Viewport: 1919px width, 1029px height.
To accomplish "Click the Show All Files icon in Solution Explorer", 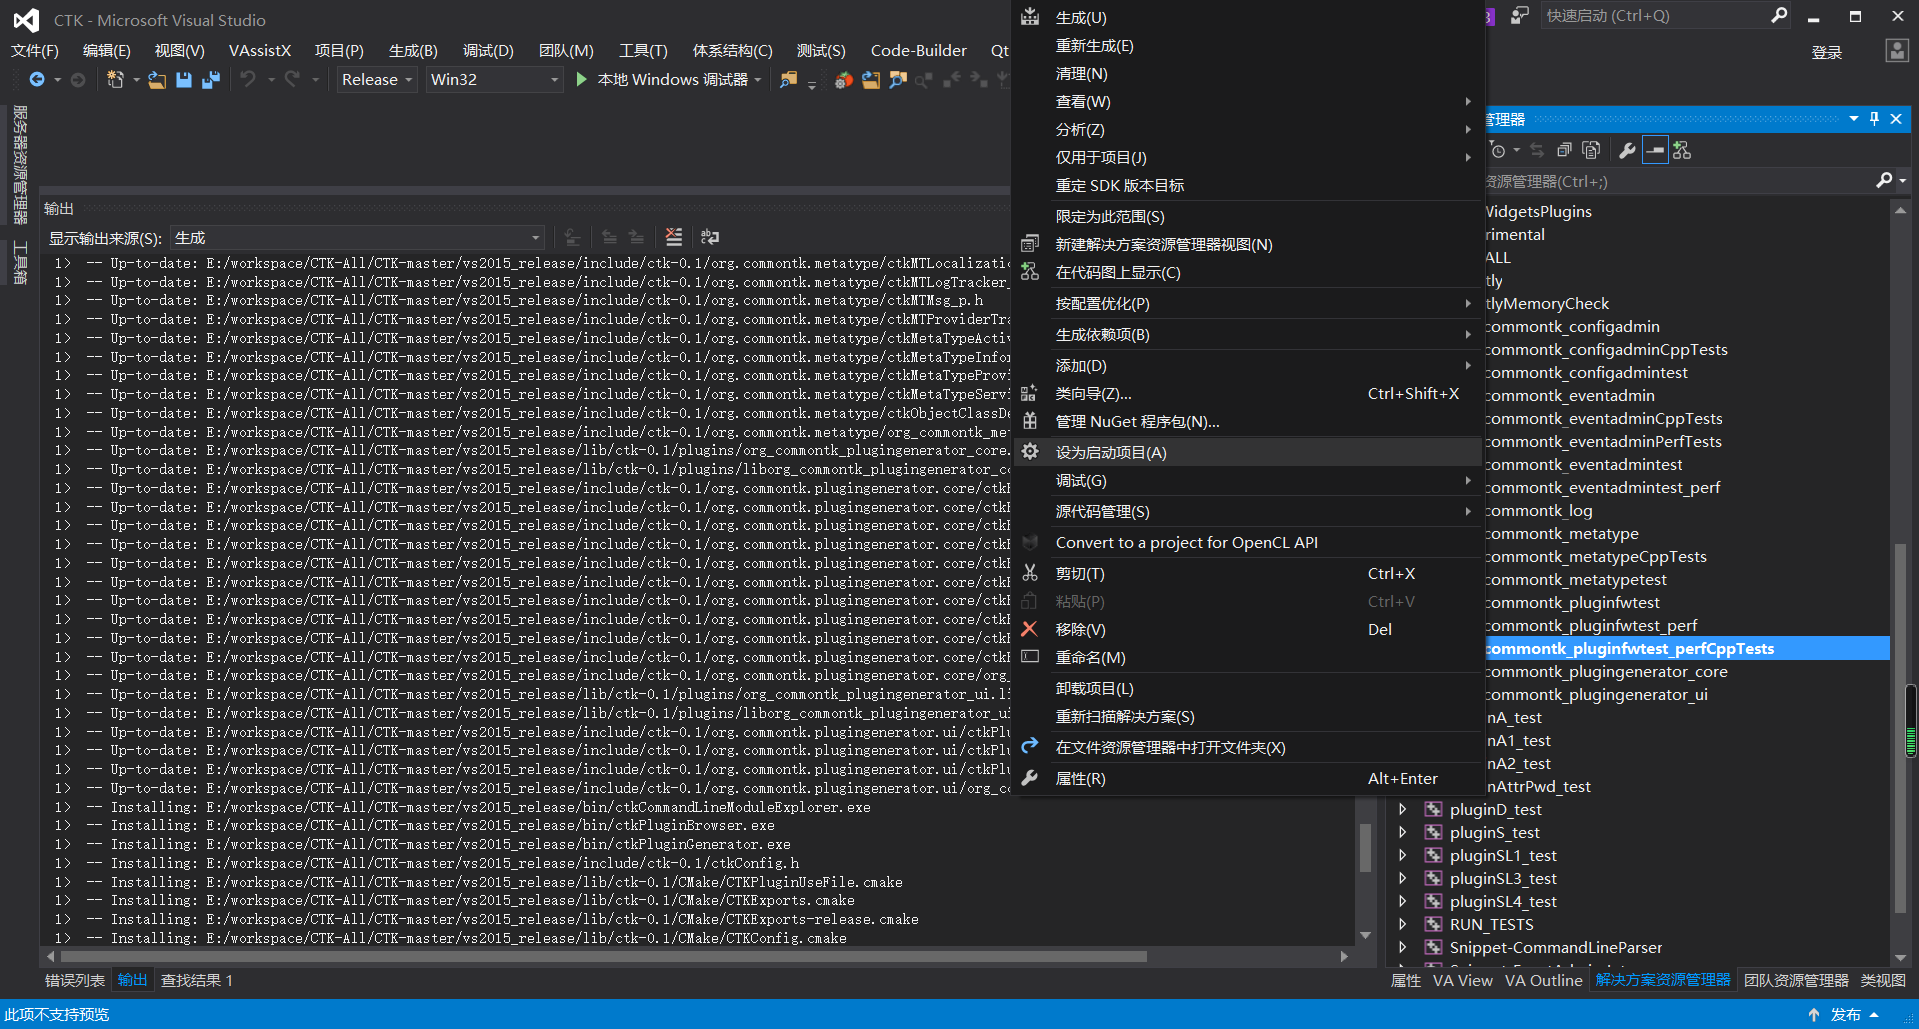I will point(1591,150).
